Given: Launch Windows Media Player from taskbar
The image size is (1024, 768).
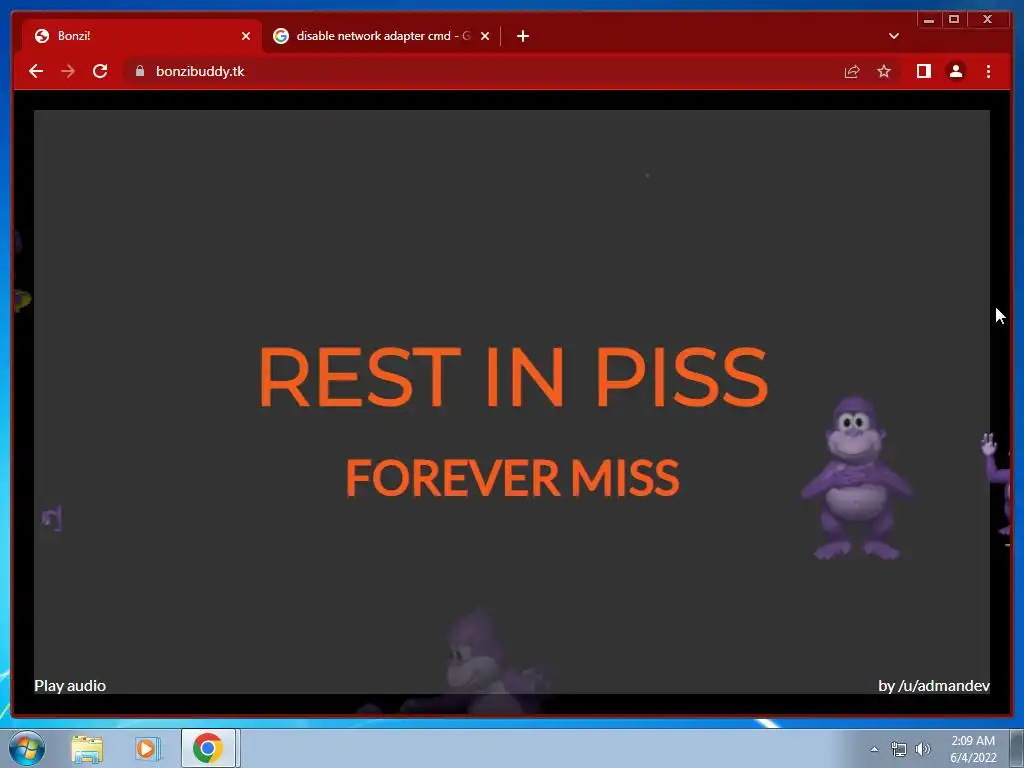Looking at the screenshot, I should coord(147,748).
